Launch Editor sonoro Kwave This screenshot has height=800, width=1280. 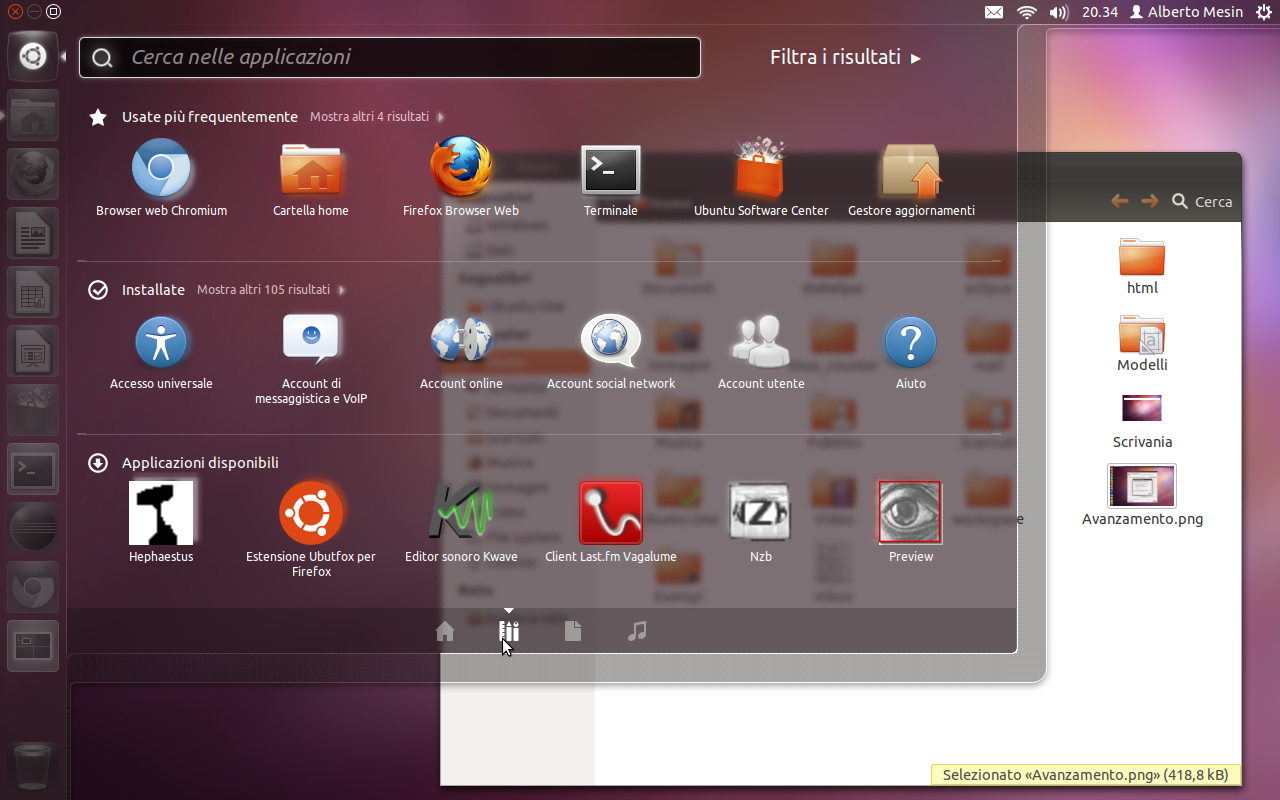point(461,512)
